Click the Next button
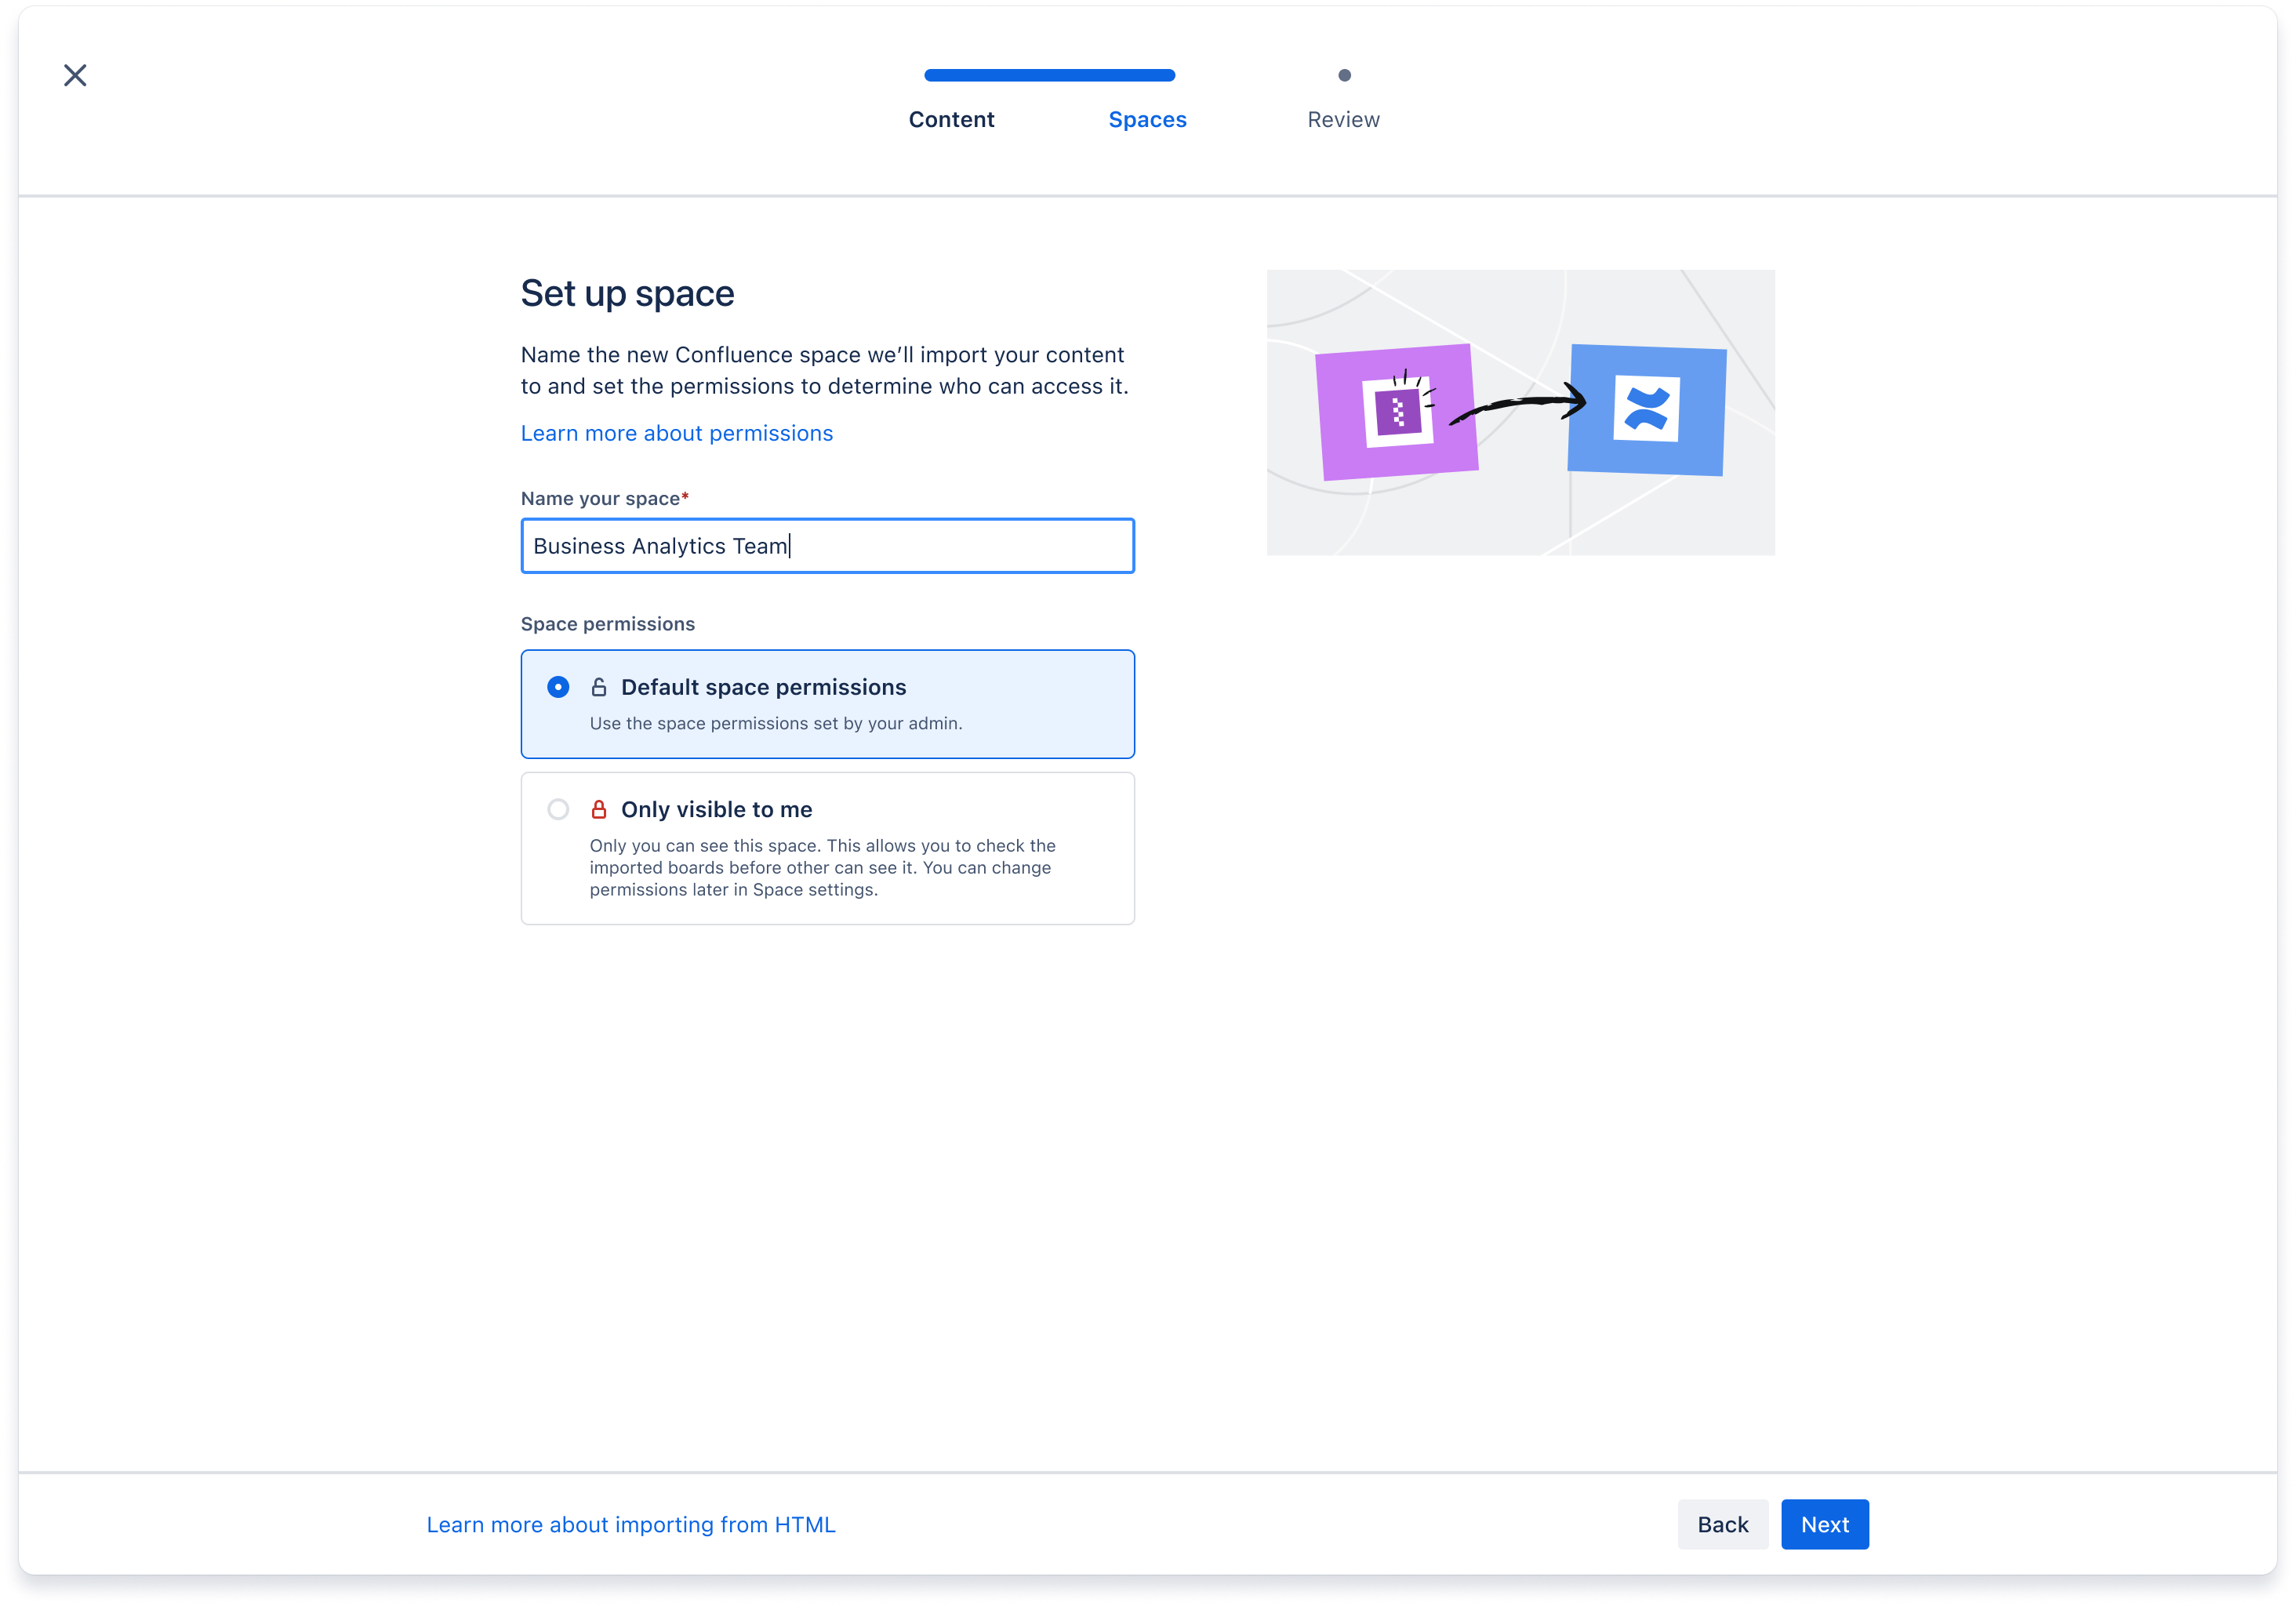Viewport: 2296px width, 1606px height. (x=1824, y=1524)
